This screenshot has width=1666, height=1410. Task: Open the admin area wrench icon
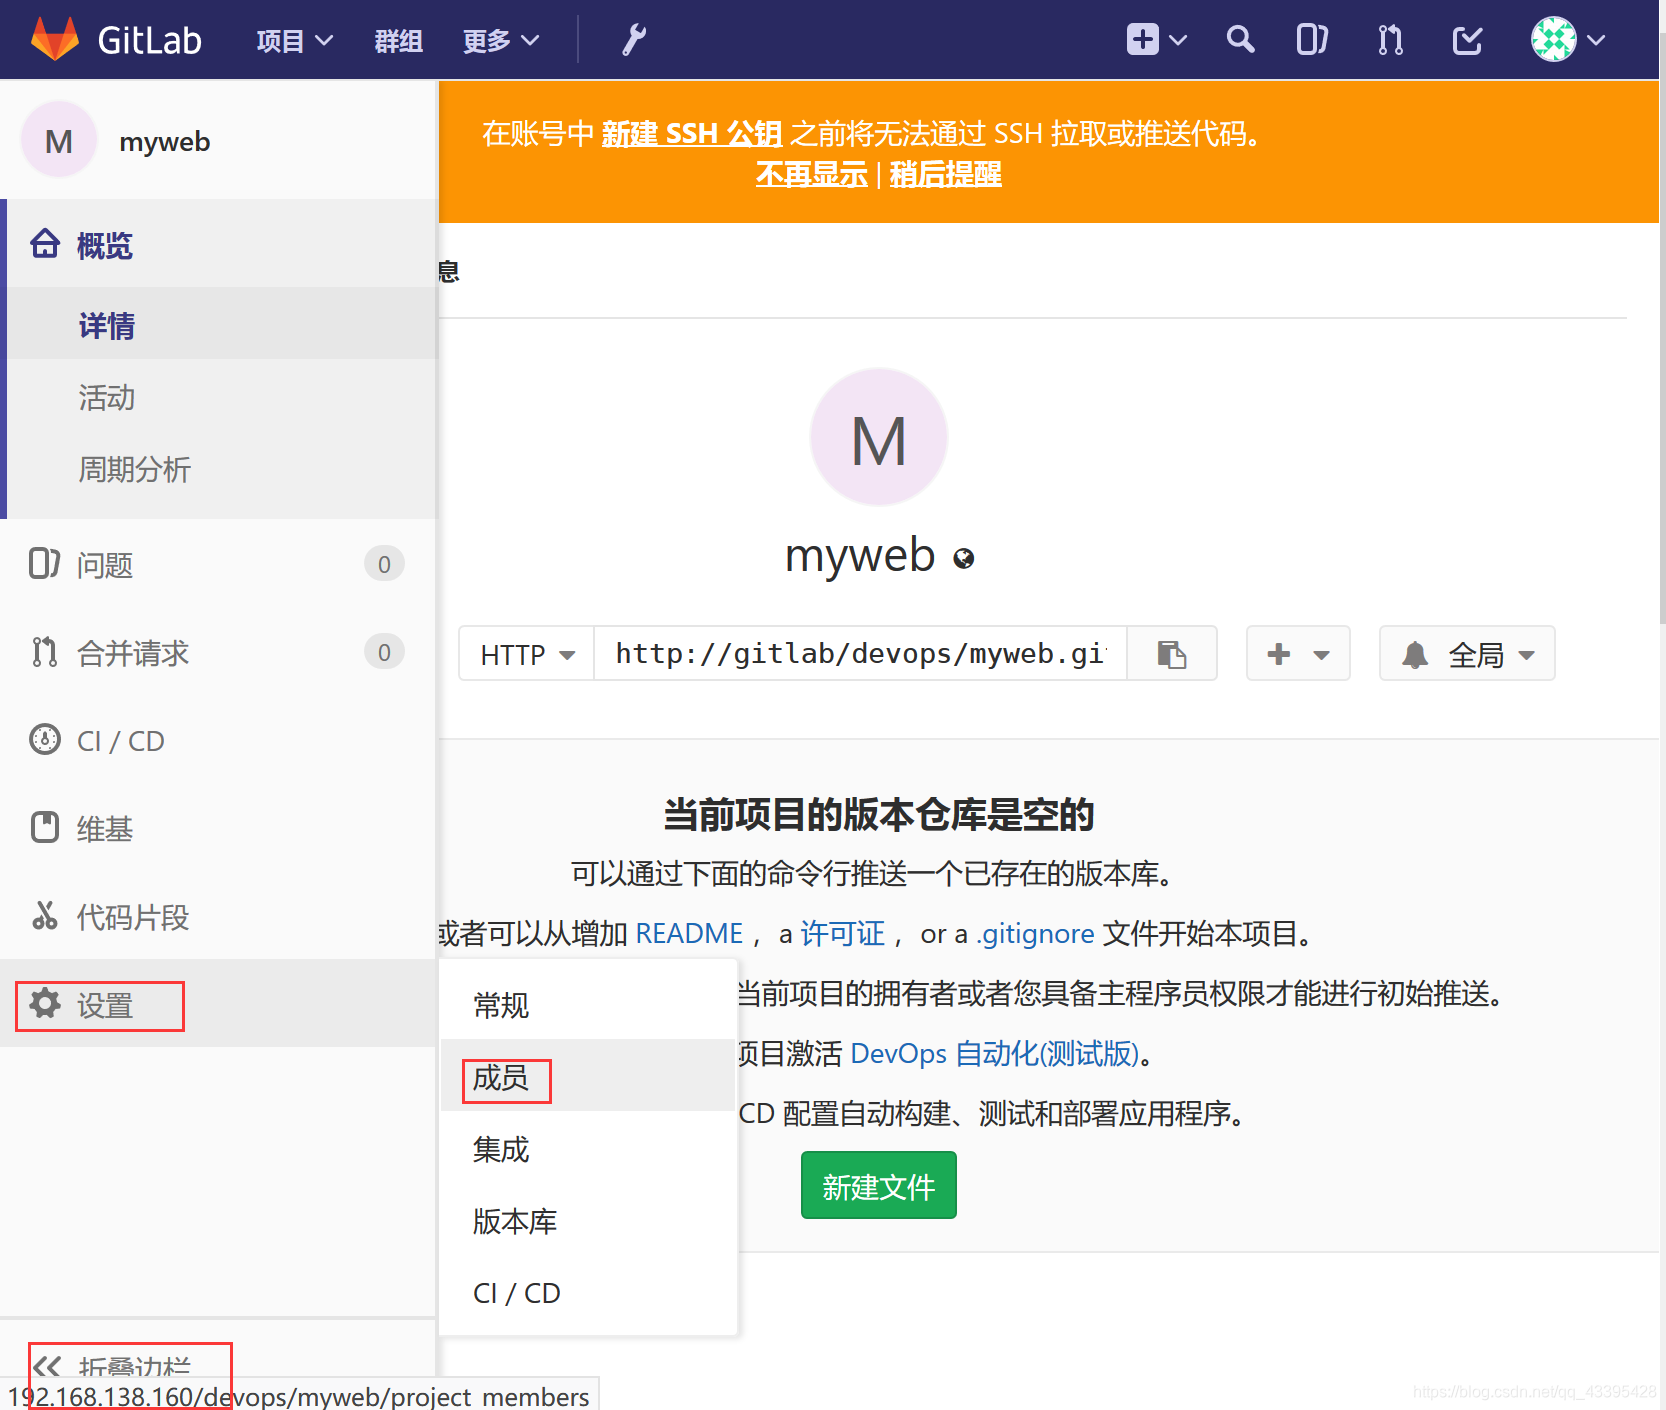pyautogui.click(x=634, y=40)
